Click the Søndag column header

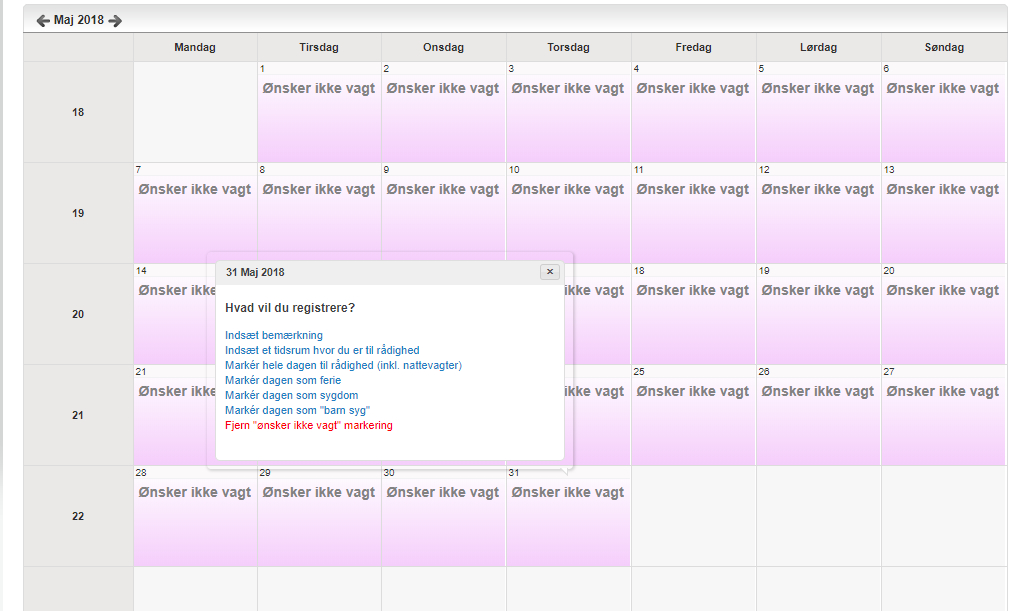(945, 47)
